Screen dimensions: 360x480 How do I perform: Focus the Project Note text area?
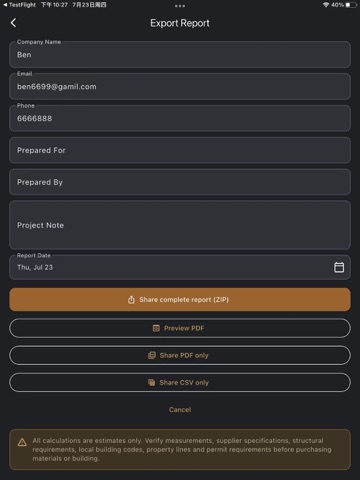tap(180, 225)
